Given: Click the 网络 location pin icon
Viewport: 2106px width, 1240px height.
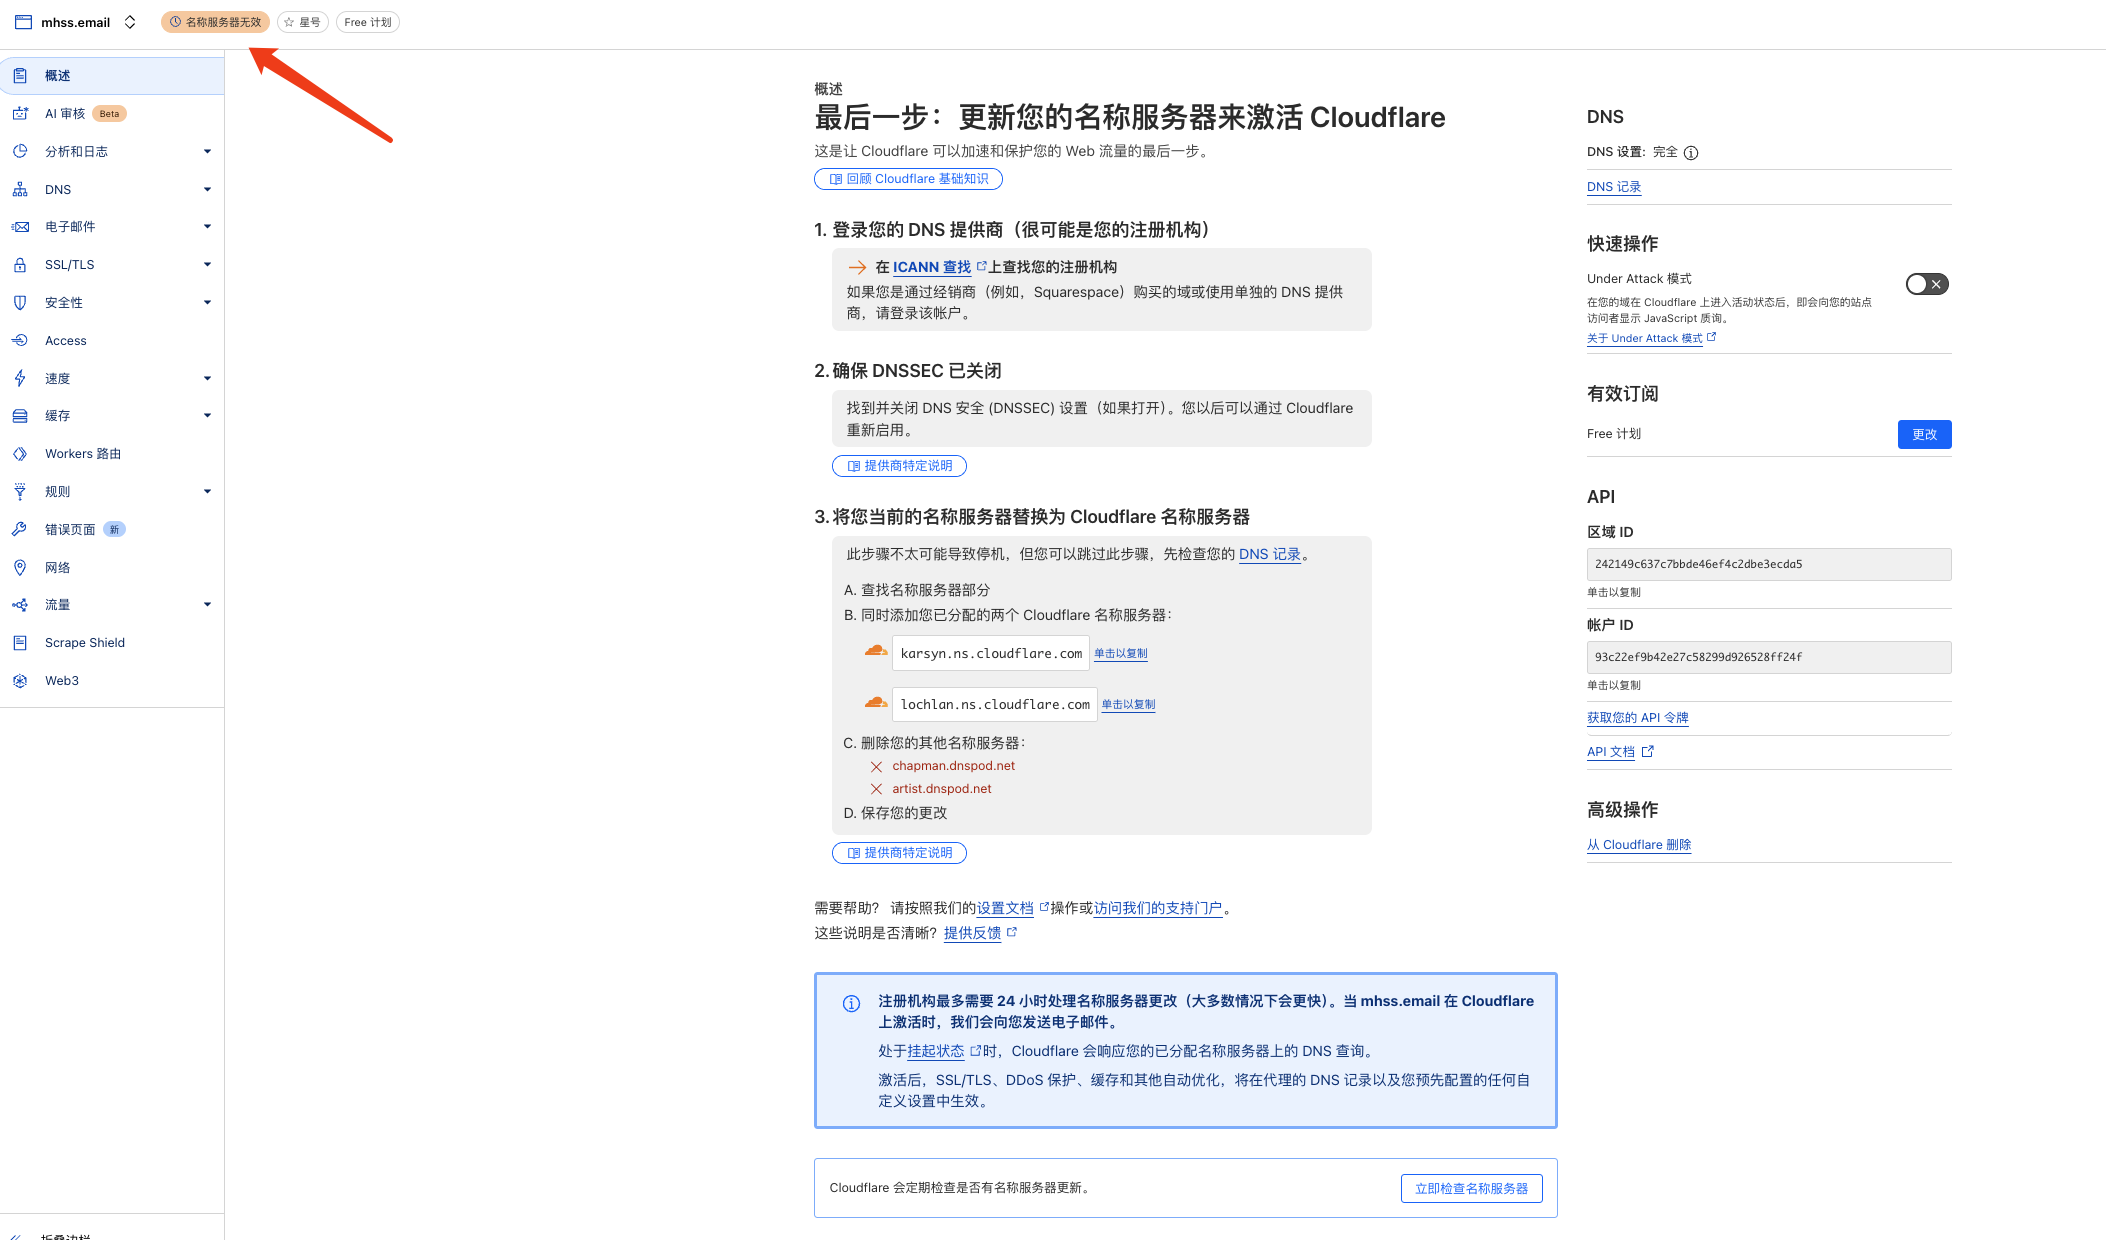Looking at the screenshot, I should (x=20, y=567).
